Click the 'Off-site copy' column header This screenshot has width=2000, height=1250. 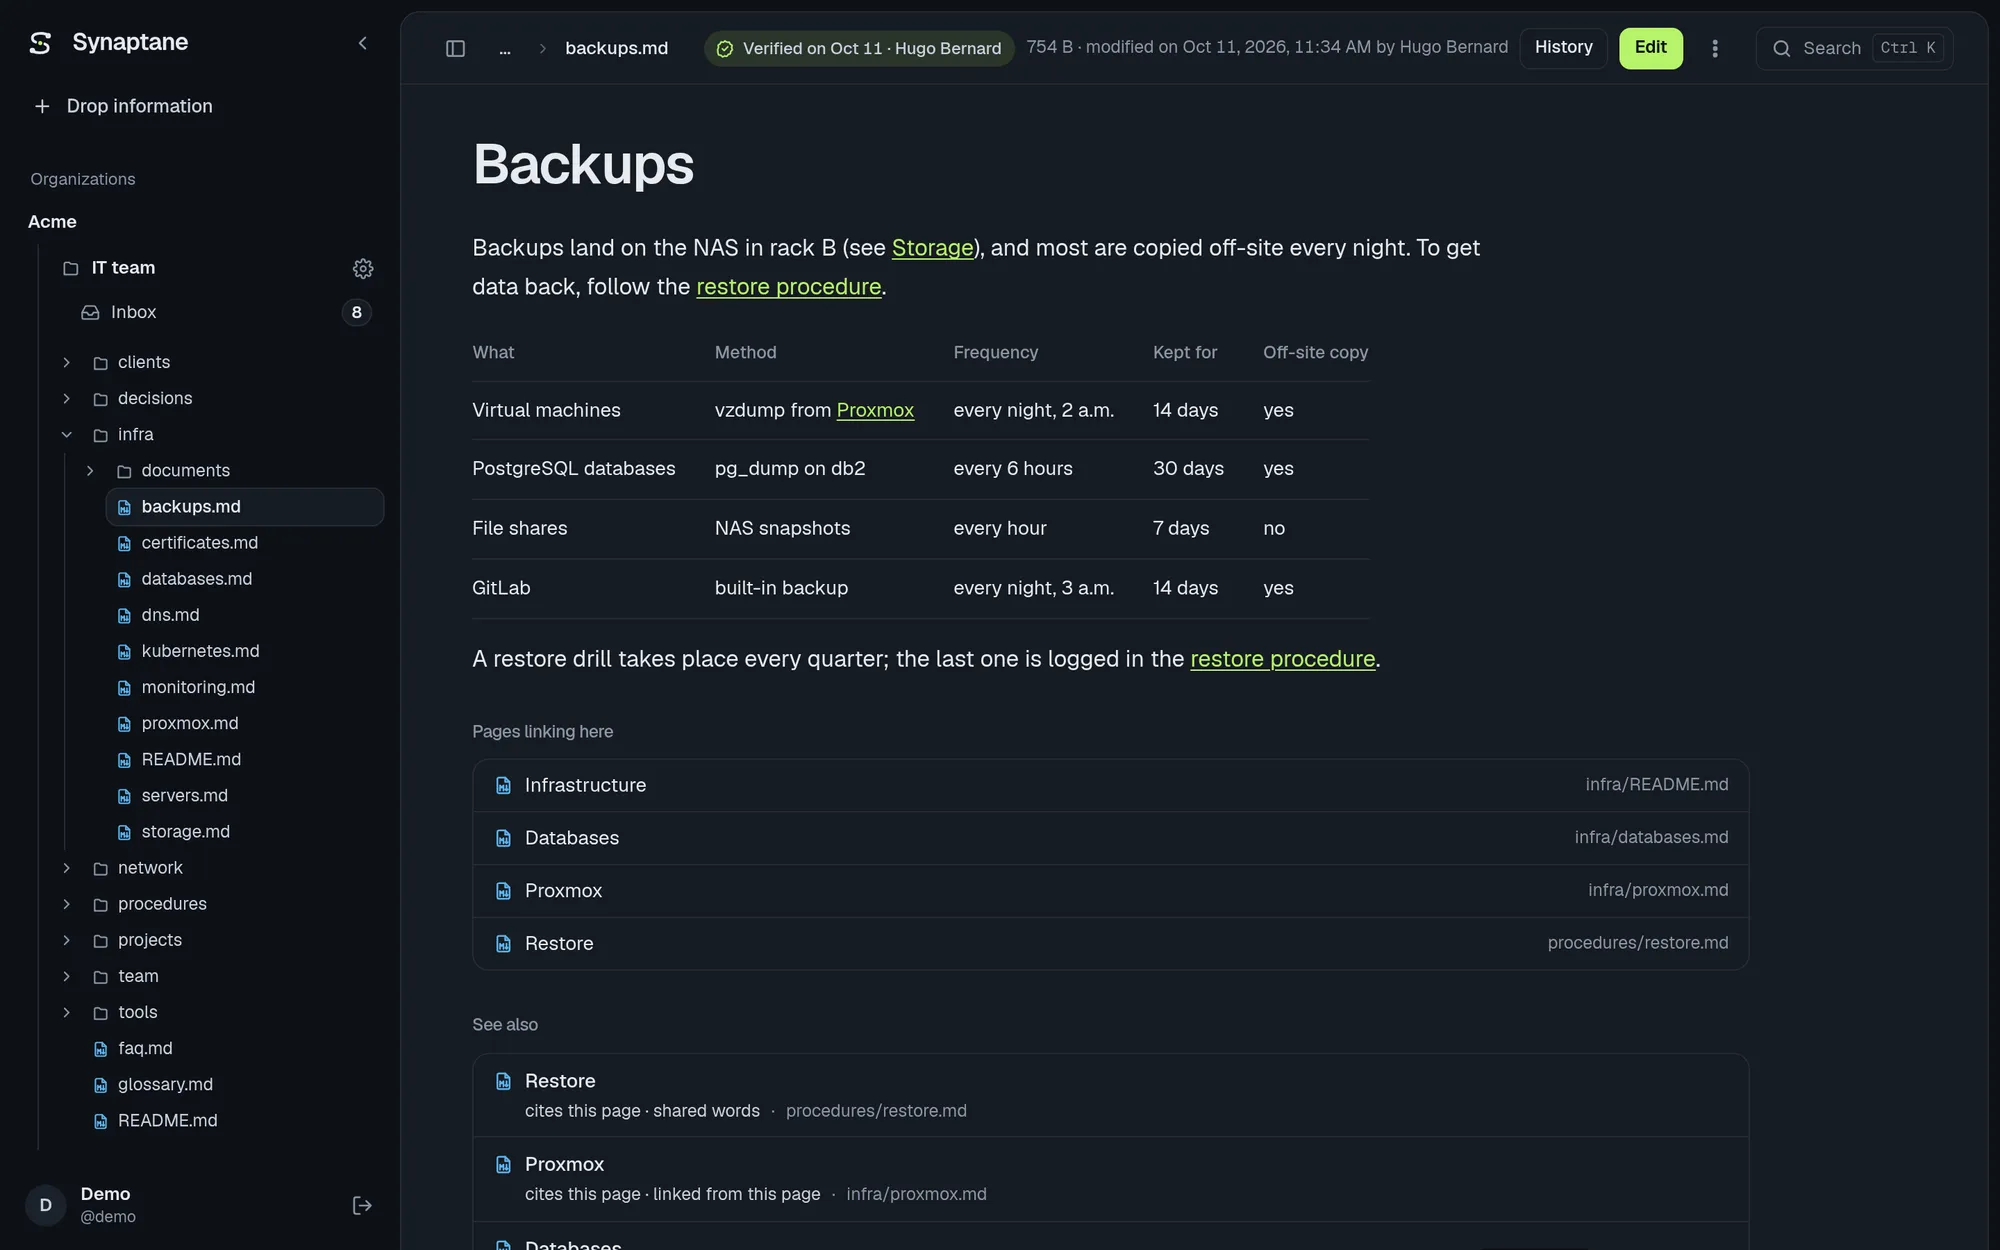click(x=1315, y=352)
